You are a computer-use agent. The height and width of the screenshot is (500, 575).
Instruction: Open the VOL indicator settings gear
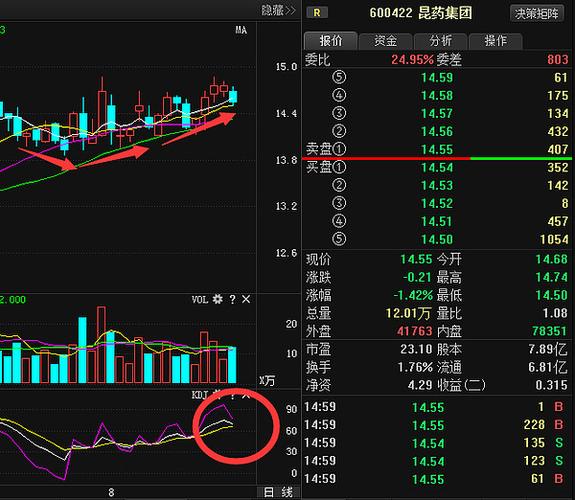(218, 299)
